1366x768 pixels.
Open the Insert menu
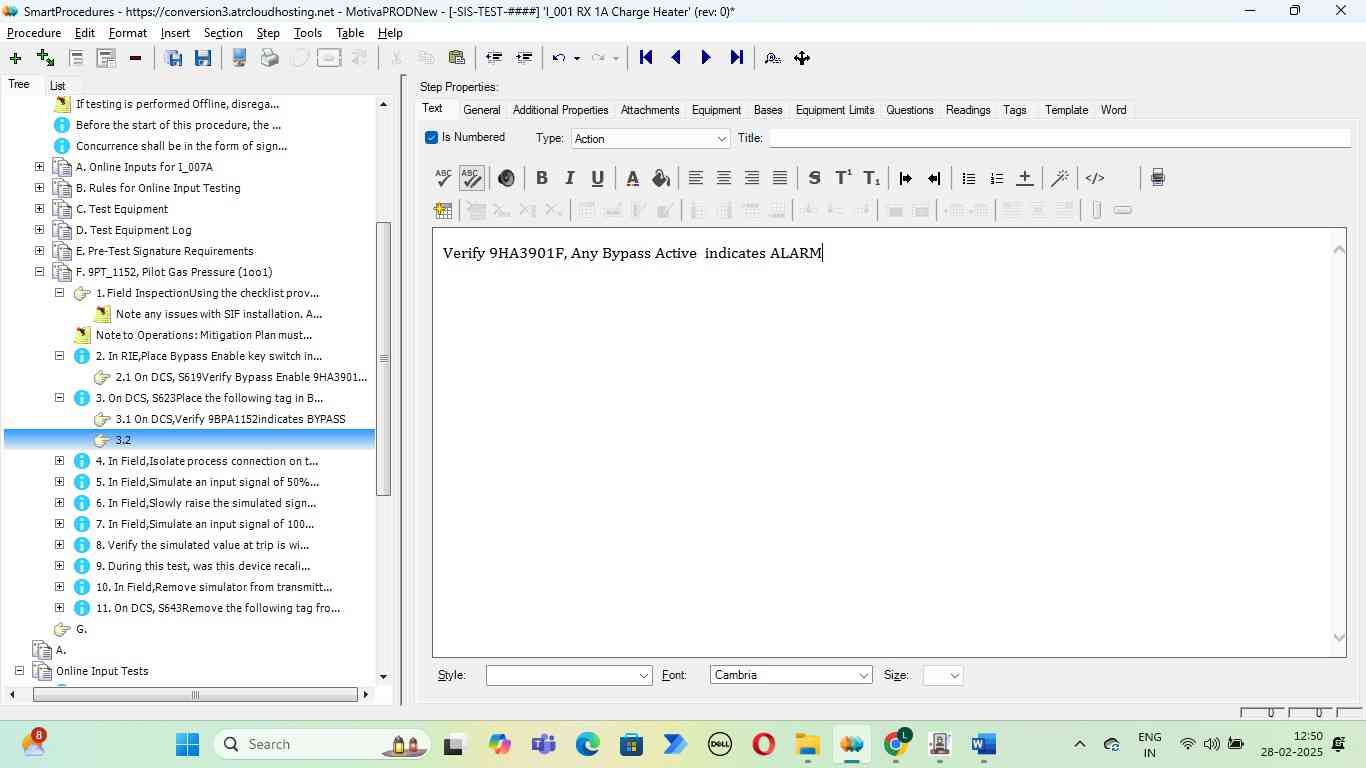[175, 33]
